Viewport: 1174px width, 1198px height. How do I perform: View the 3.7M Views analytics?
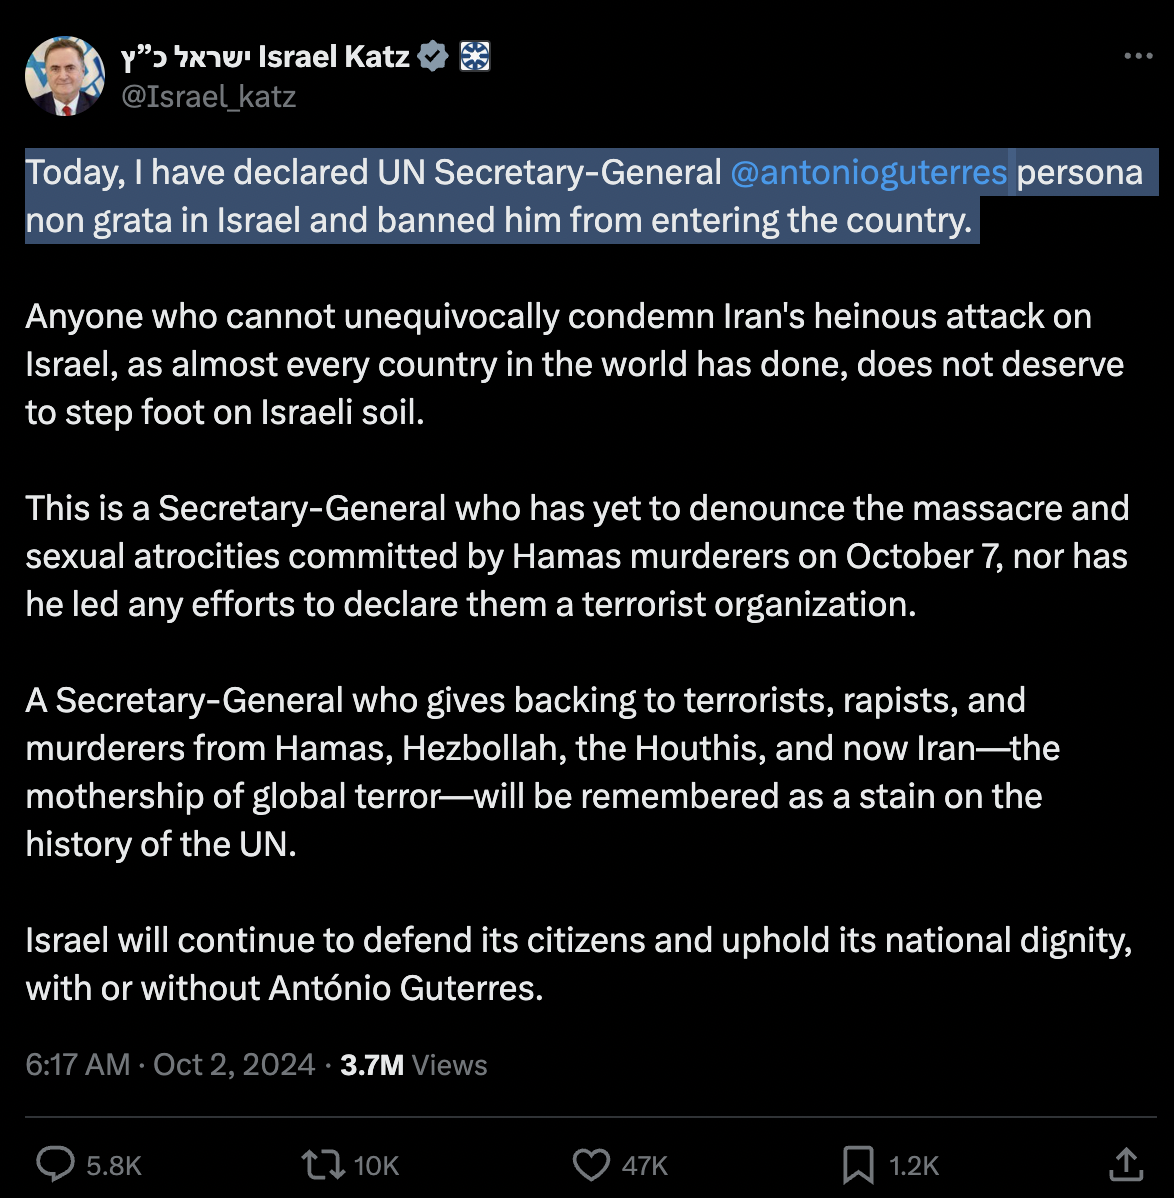point(413,1064)
